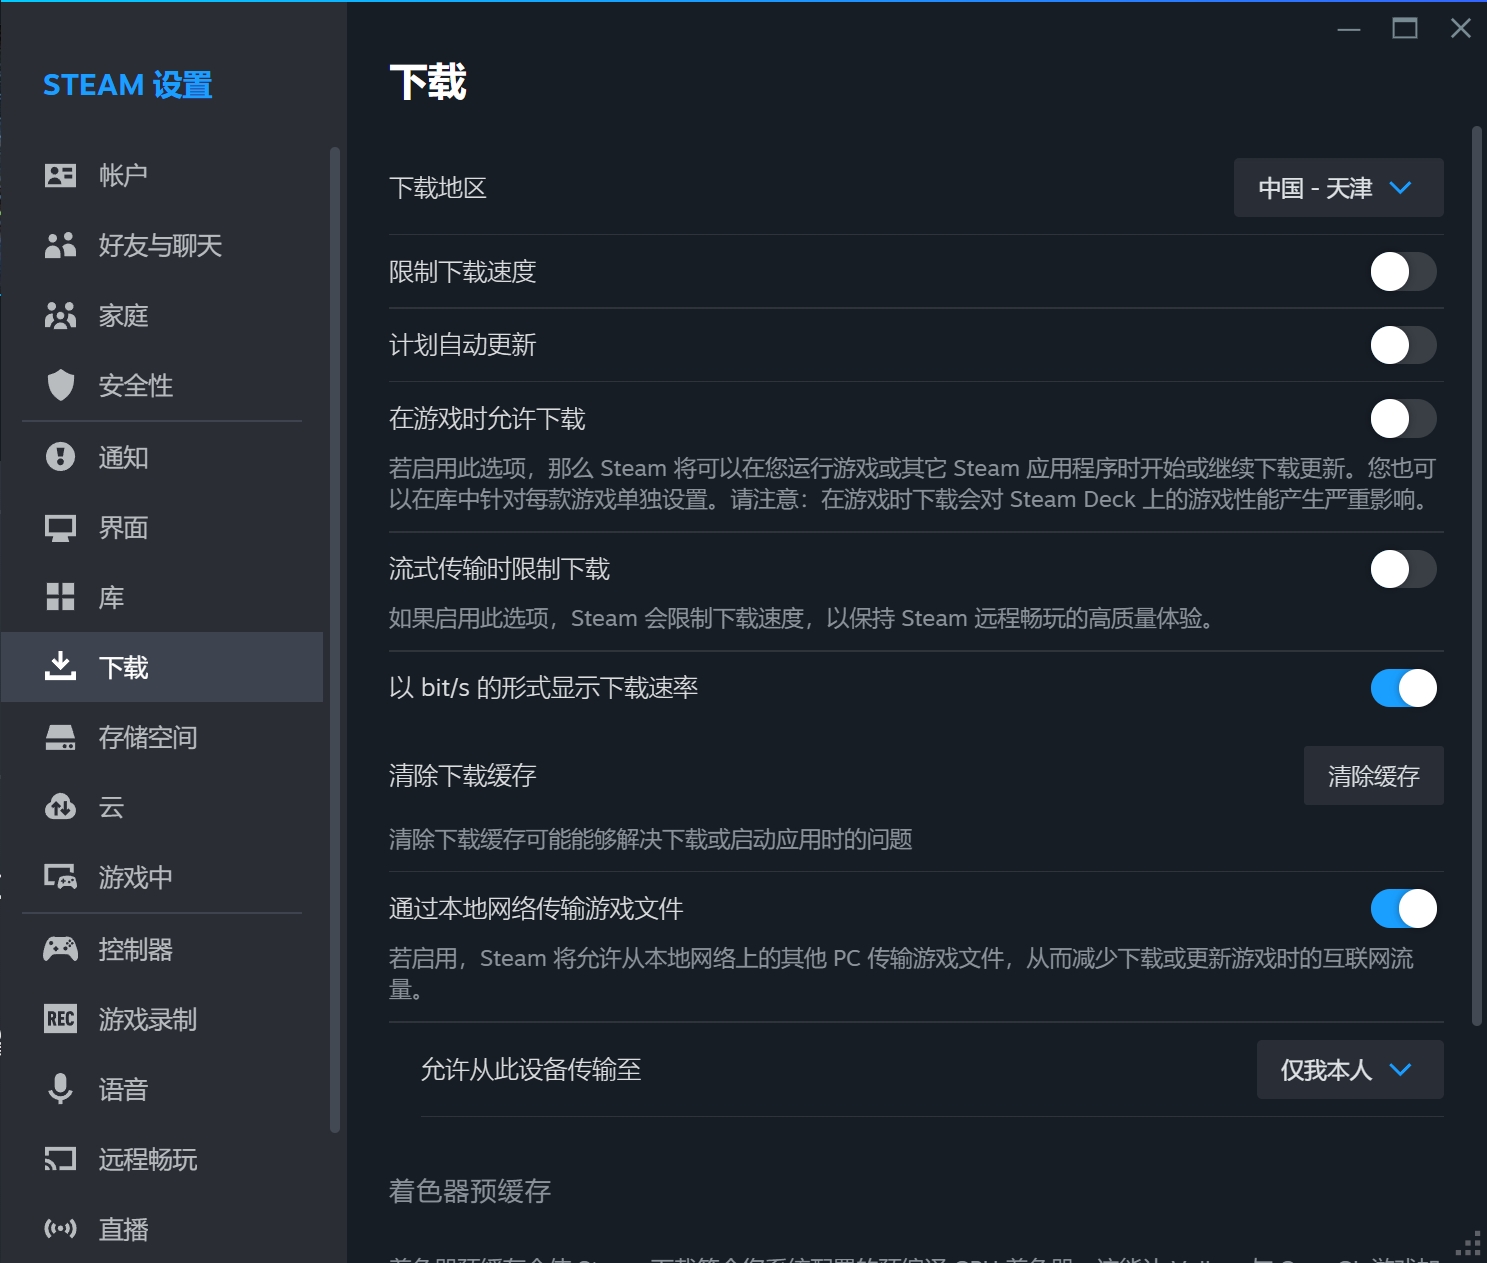Select 存储空间 in the sidebar

162,738
